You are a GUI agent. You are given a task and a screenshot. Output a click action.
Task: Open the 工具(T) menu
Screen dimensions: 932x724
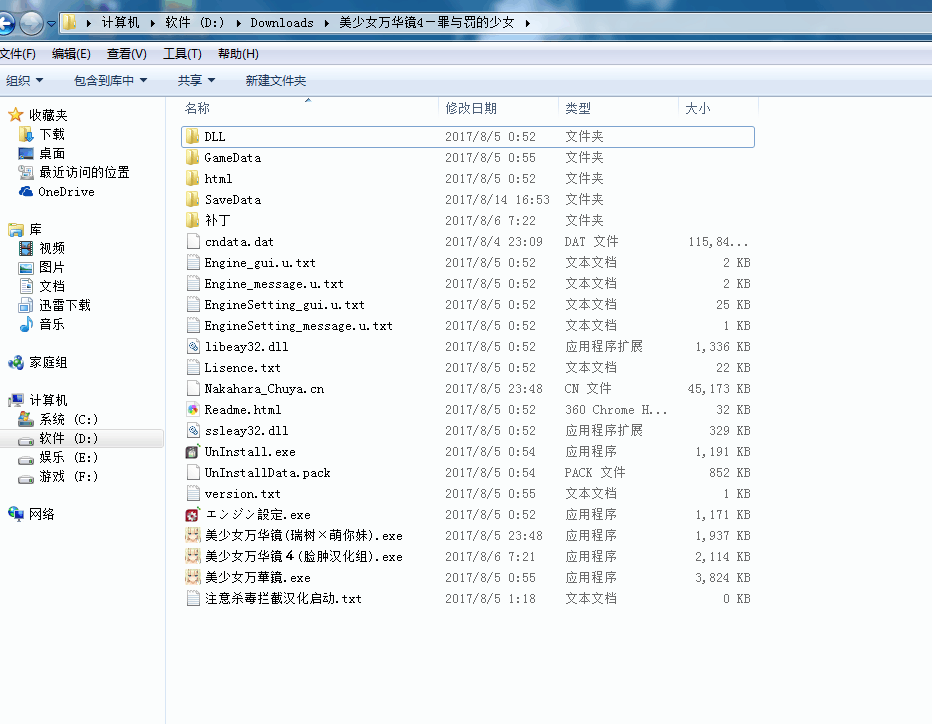coord(182,53)
